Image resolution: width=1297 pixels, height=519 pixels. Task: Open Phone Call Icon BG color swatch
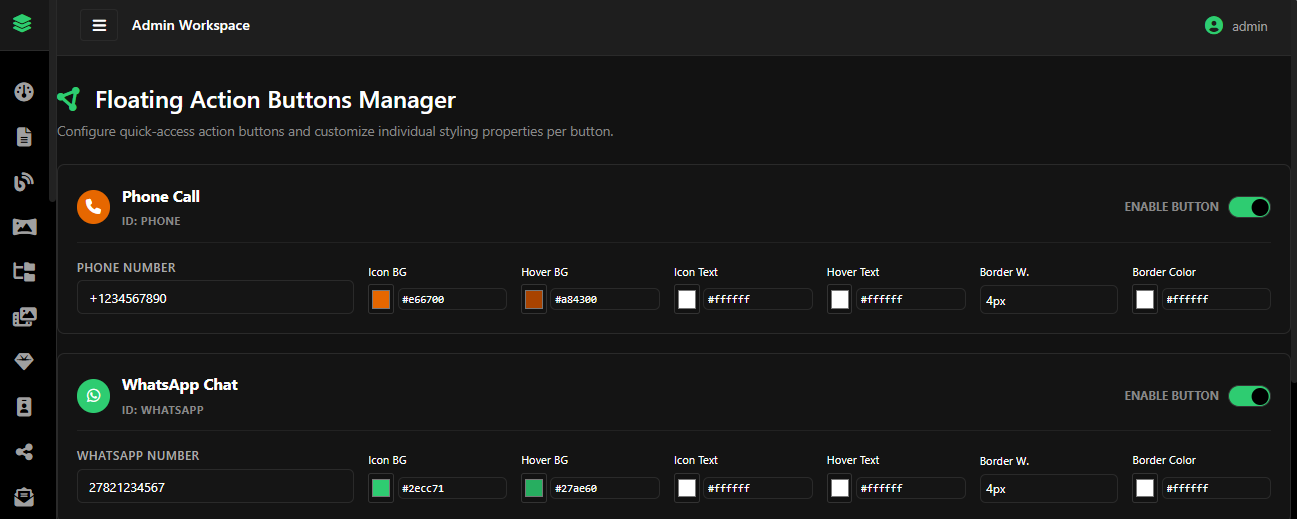tap(381, 299)
